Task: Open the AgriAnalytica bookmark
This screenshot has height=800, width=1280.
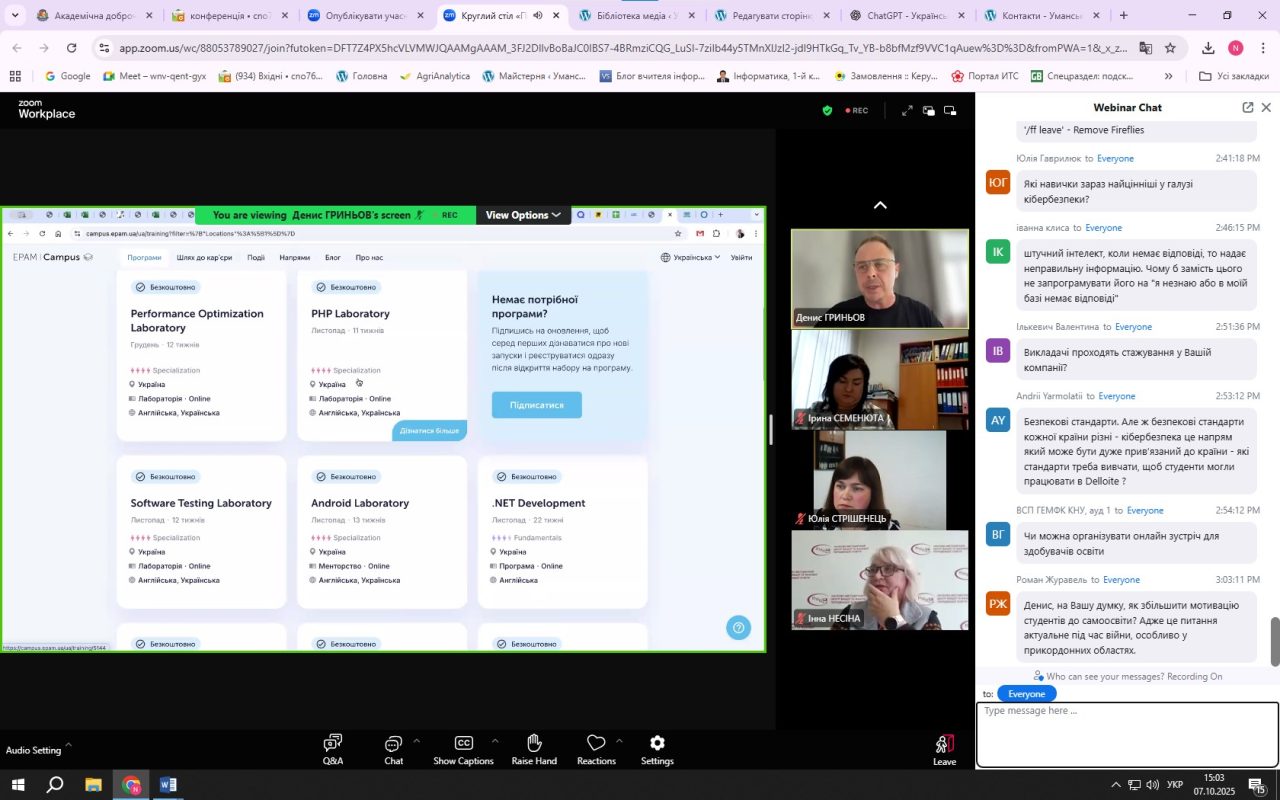Action: click(x=434, y=76)
